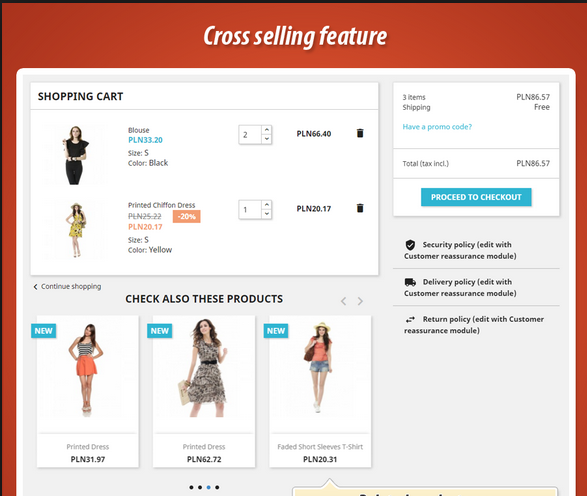This screenshot has width=587, height=496.
Task: Go to next cross-selling products arrow
Action: (360, 301)
